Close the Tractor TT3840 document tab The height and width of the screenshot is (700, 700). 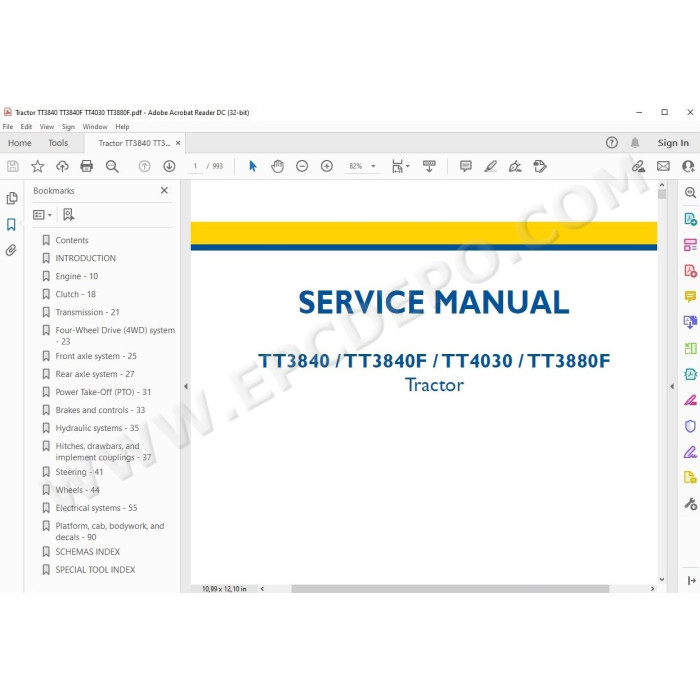tap(178, 143)
